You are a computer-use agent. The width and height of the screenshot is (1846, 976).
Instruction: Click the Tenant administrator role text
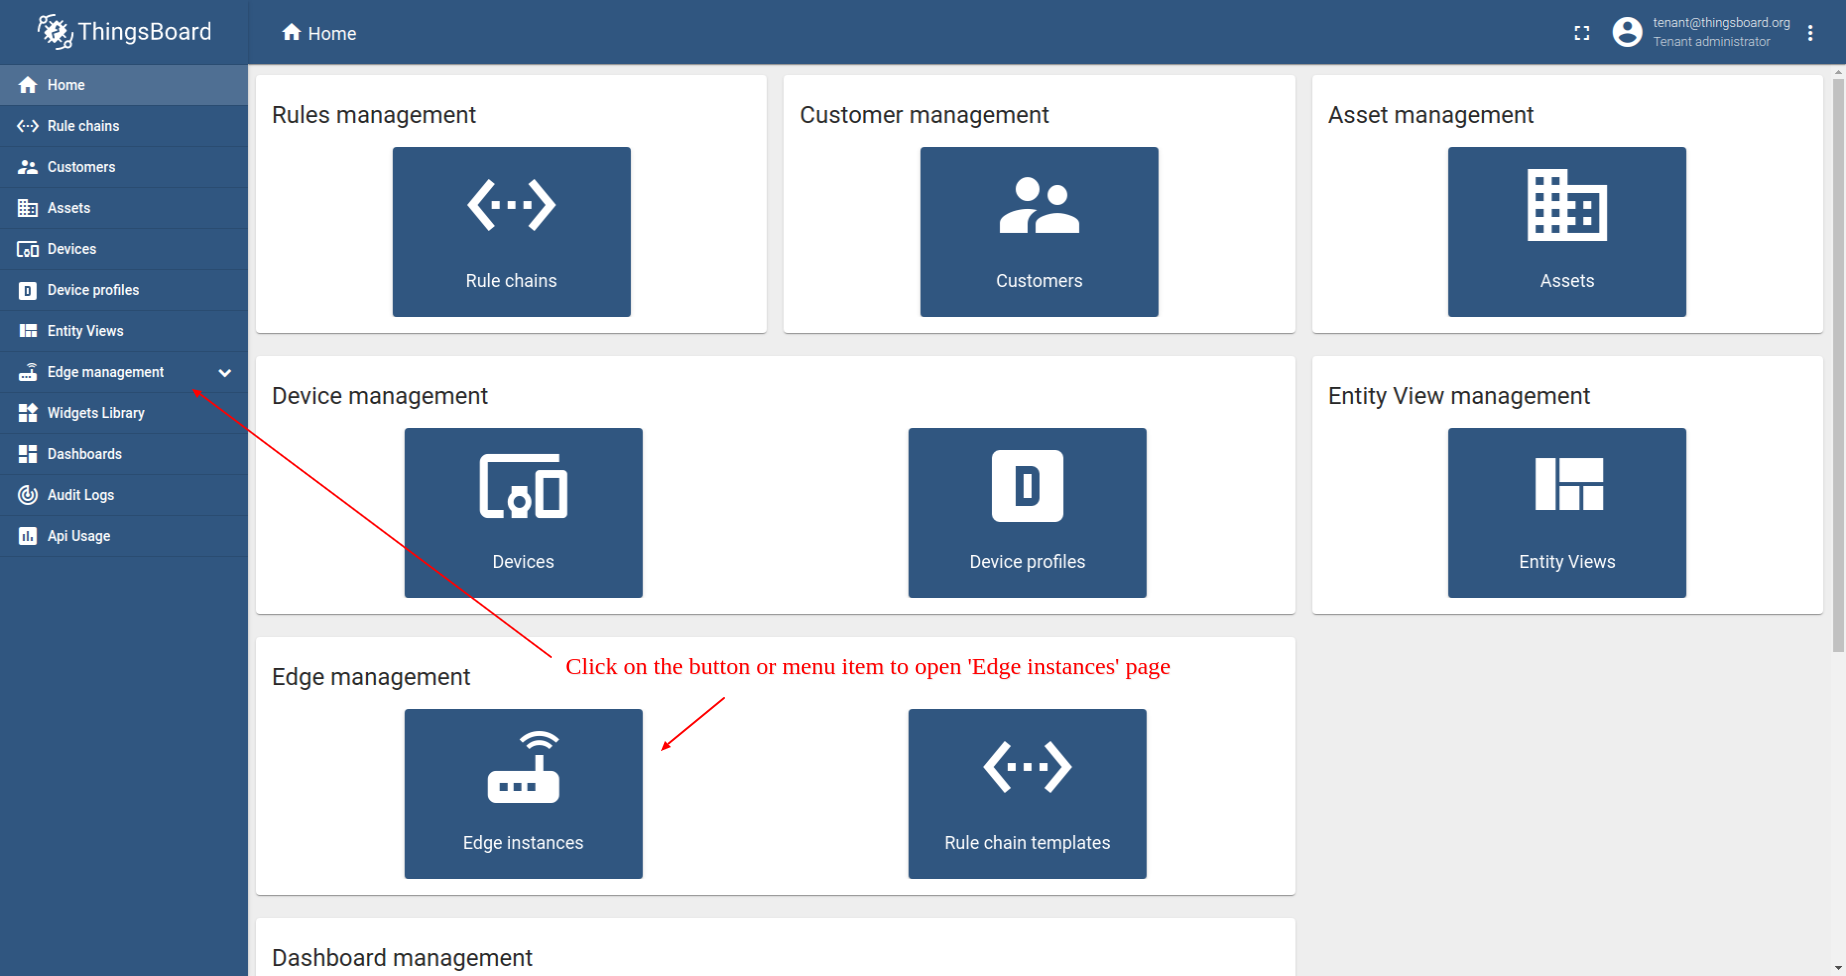[1711, 42]
